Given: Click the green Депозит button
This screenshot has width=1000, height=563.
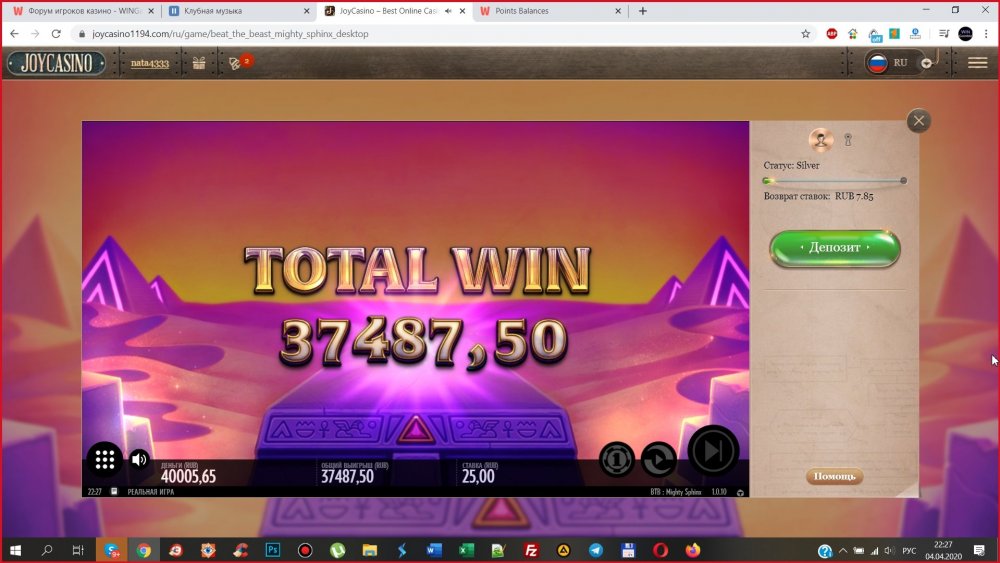Looking at the screenshot, I should pyautogui.click(x=834, y=247).
